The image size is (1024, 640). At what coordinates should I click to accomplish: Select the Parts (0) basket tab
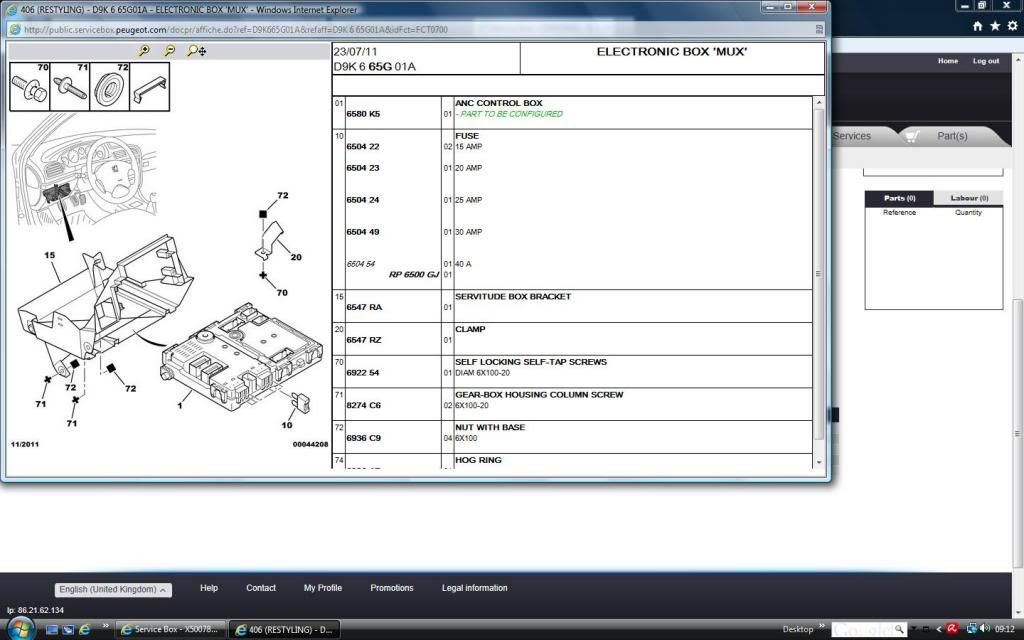click(x=899, y=198)
